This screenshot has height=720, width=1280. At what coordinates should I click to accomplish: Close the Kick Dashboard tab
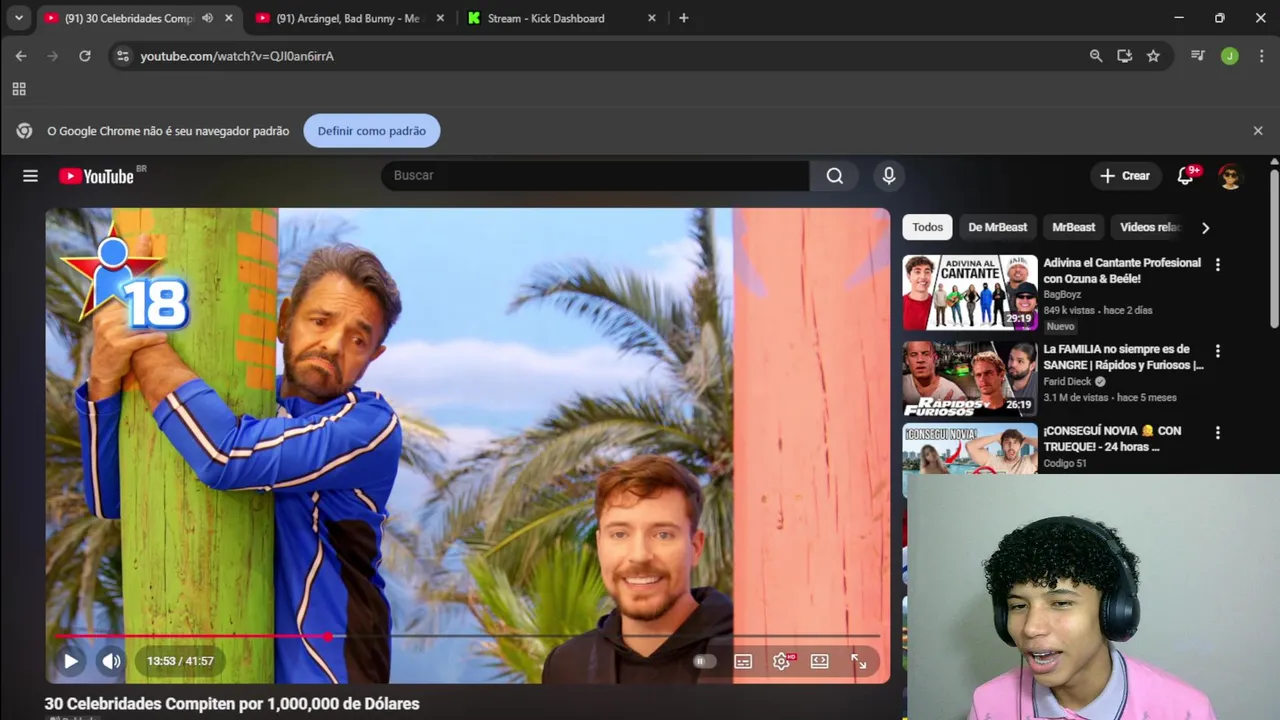point(652,18)
